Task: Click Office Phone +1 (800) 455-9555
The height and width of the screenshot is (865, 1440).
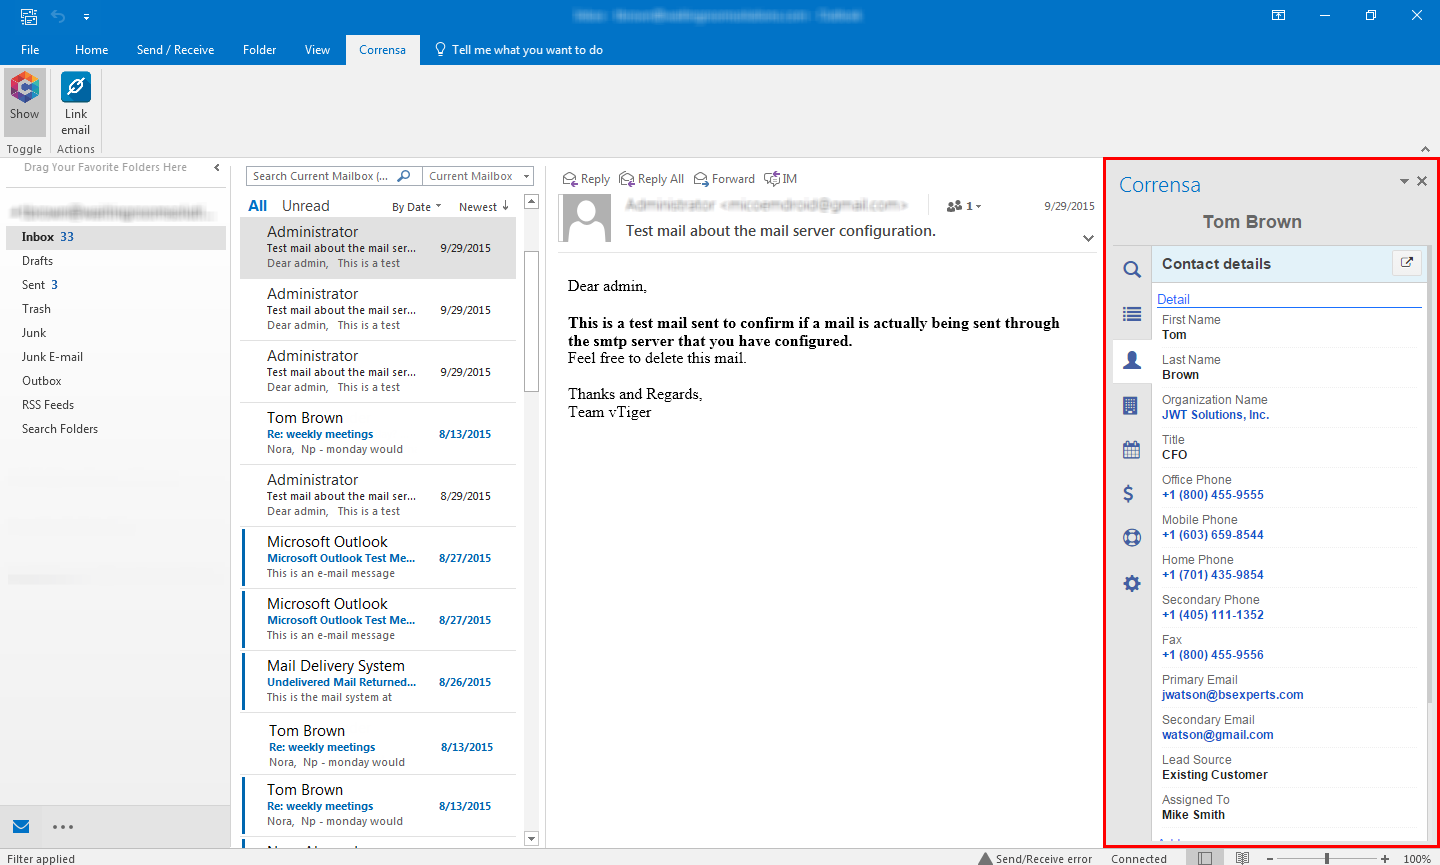Action: 1212,495
